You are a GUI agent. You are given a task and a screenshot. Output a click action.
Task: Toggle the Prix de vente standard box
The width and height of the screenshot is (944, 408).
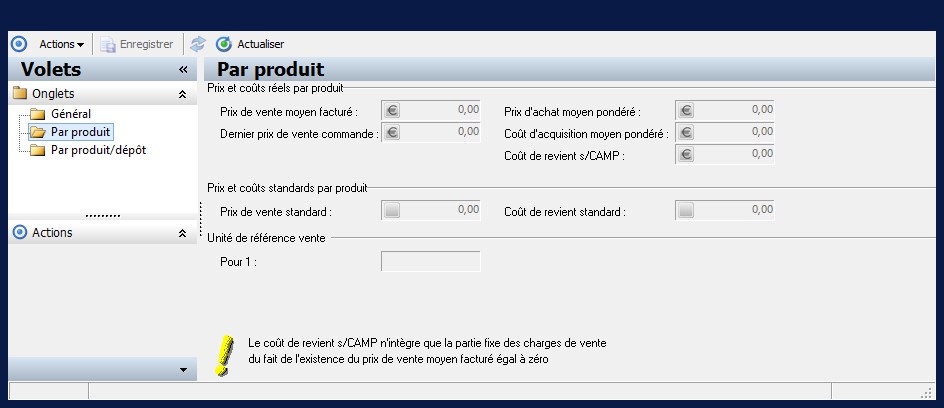point(392,210)
